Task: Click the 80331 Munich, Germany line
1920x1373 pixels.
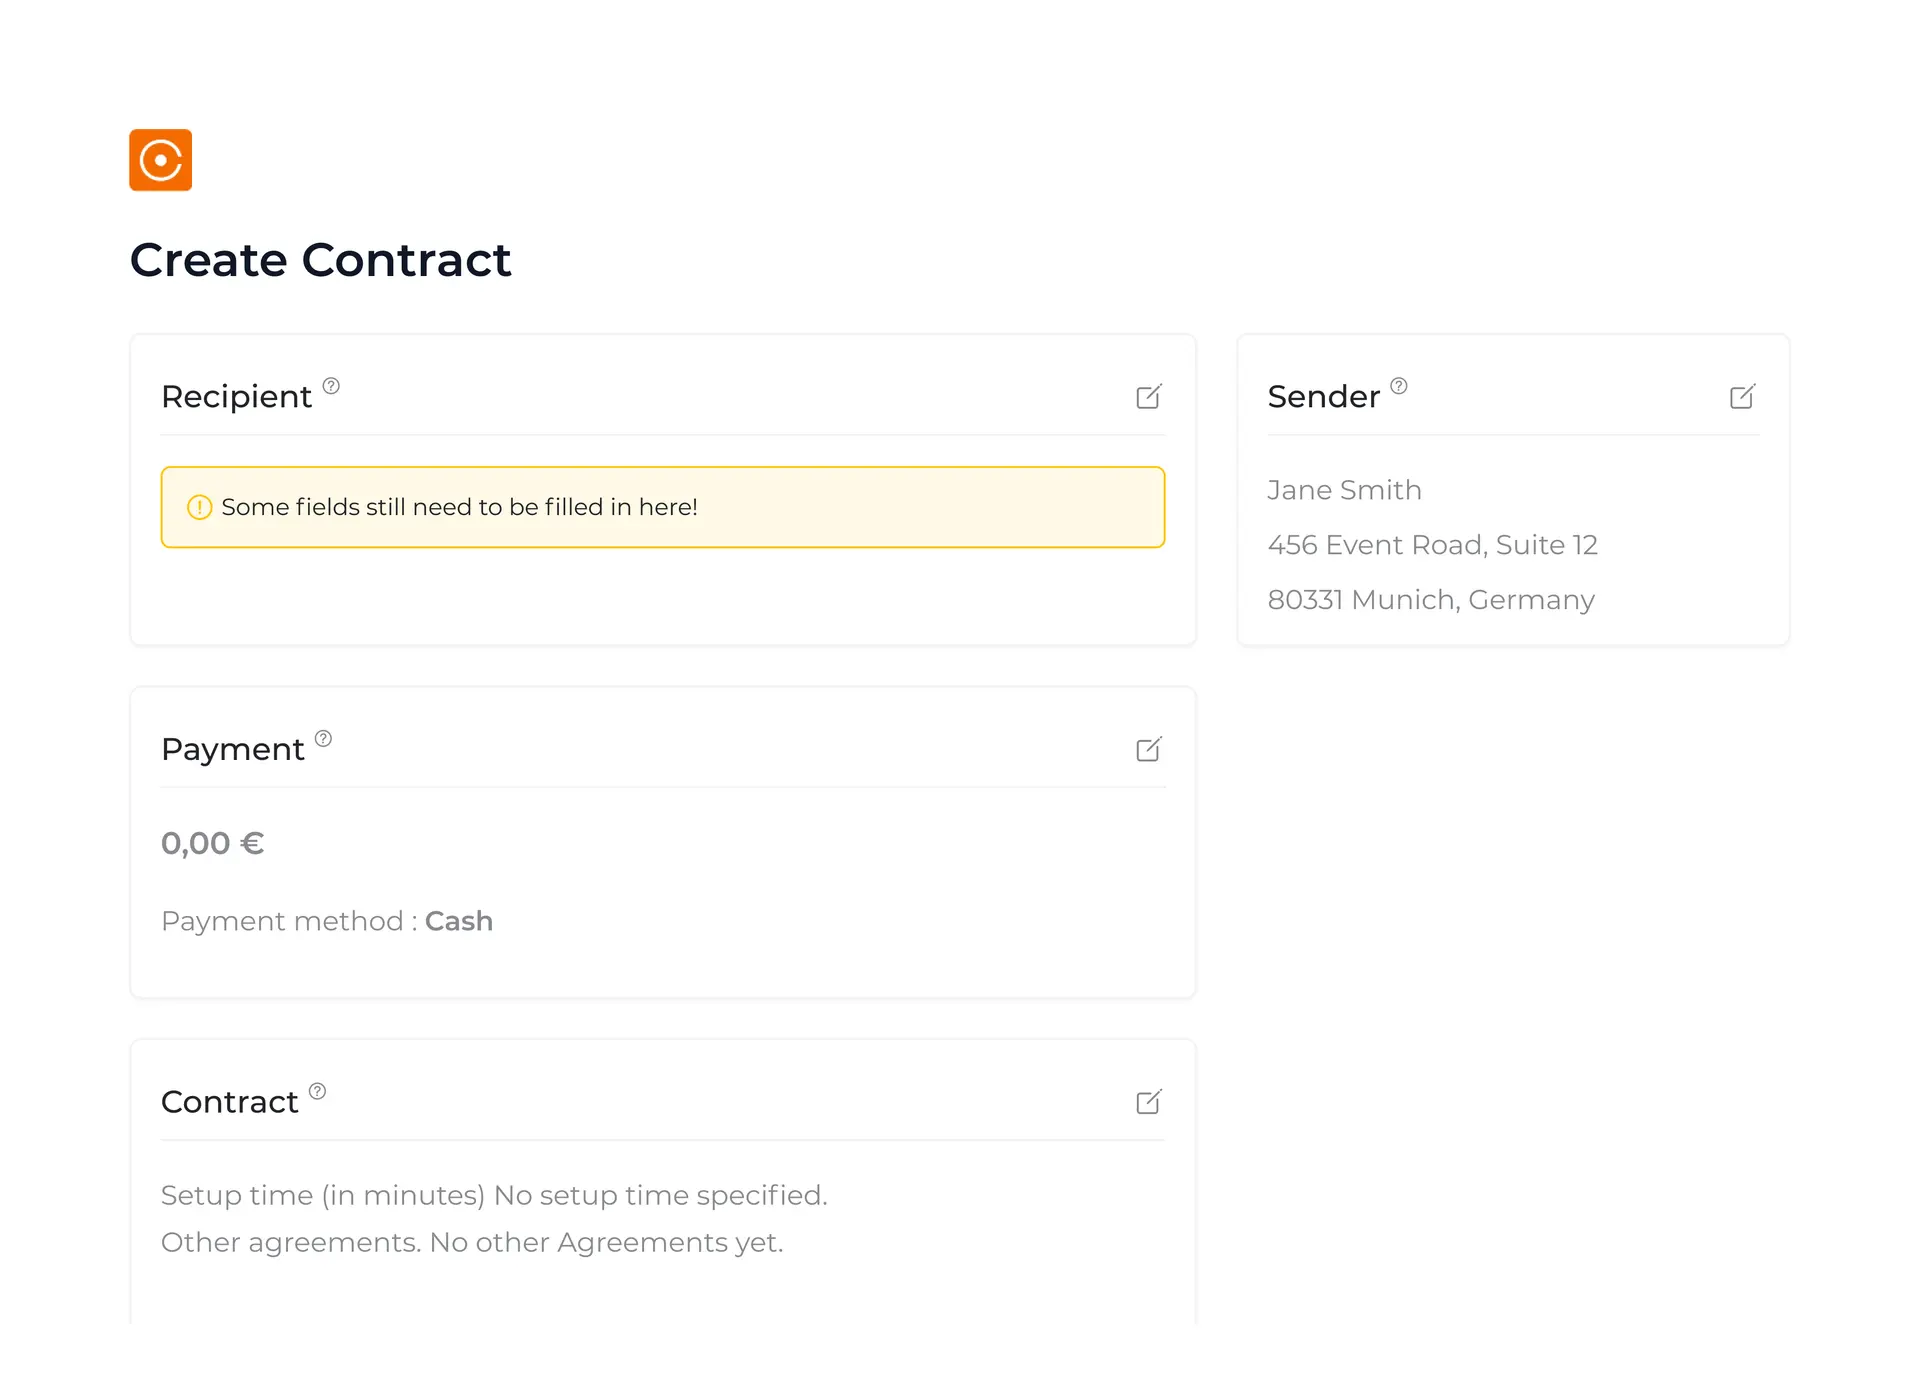Action: pos(1430,600)
